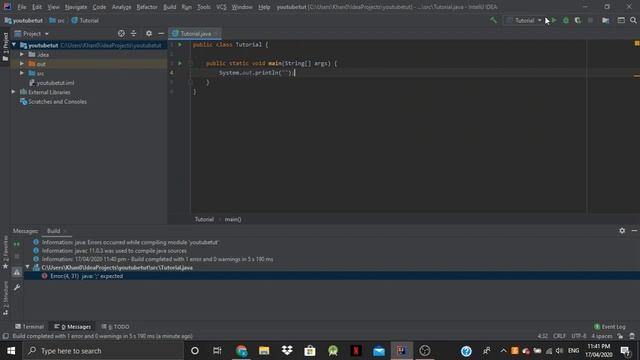The width and height of the screenshot is (640, 360).
Task: Click the rerun/build icon in Messages panel
Action: point(17,244)
